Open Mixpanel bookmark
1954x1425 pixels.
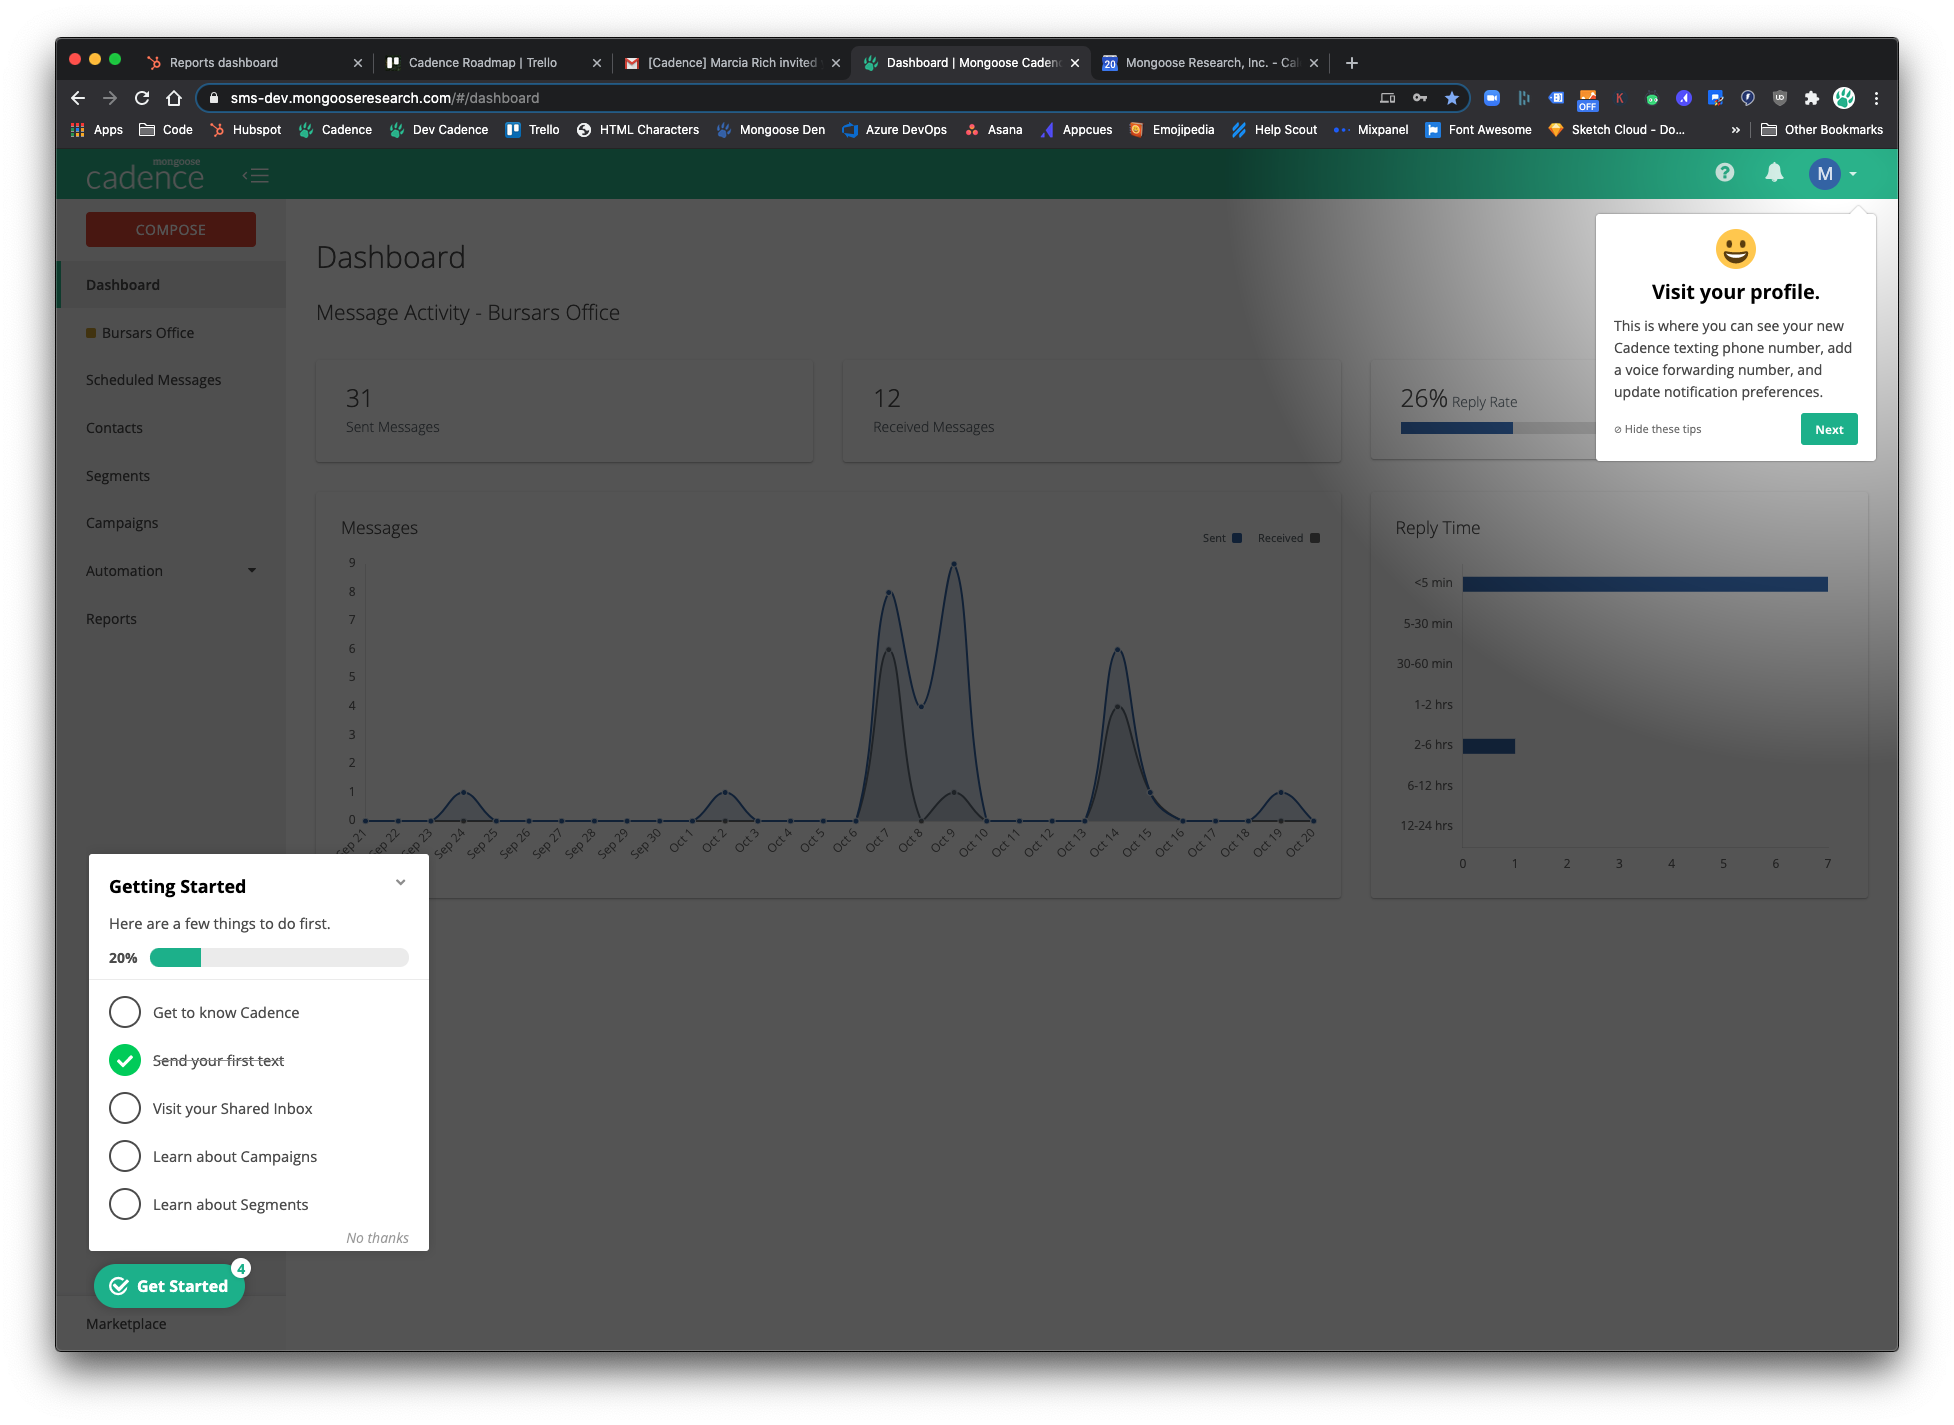click(1371, 130)
